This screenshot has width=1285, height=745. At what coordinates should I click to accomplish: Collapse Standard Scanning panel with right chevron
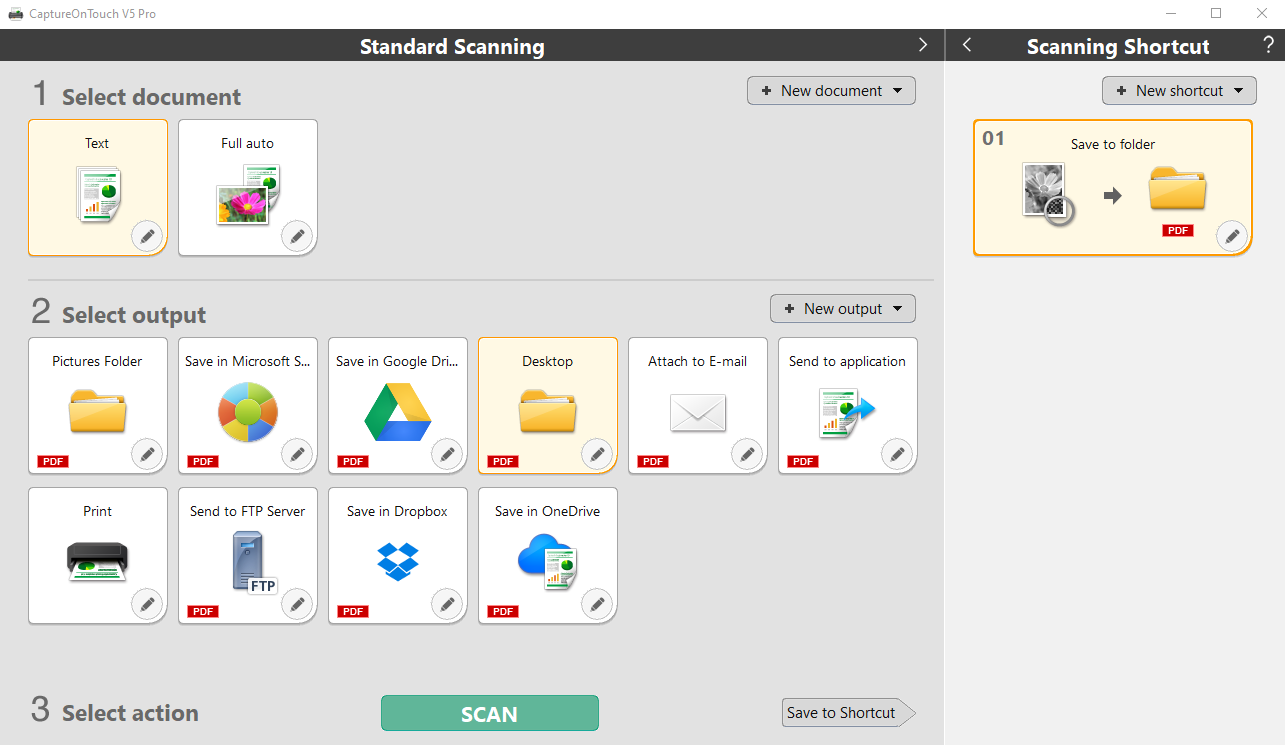point(923,45)
